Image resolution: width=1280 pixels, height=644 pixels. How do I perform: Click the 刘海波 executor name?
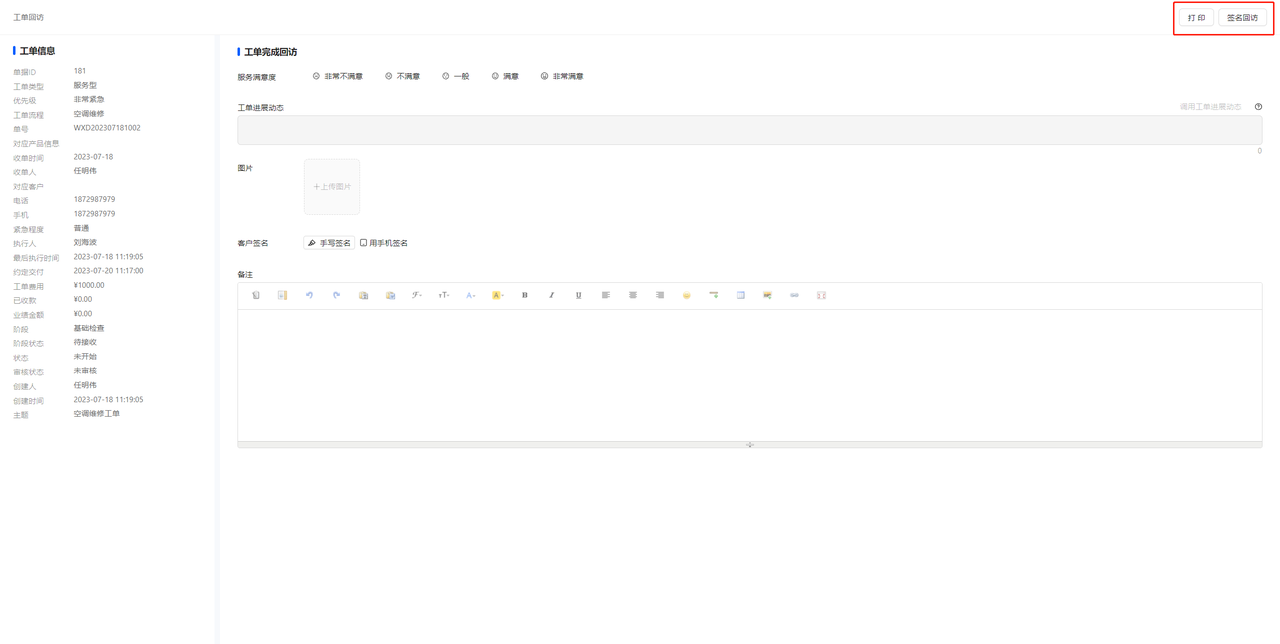pos(85,242)
